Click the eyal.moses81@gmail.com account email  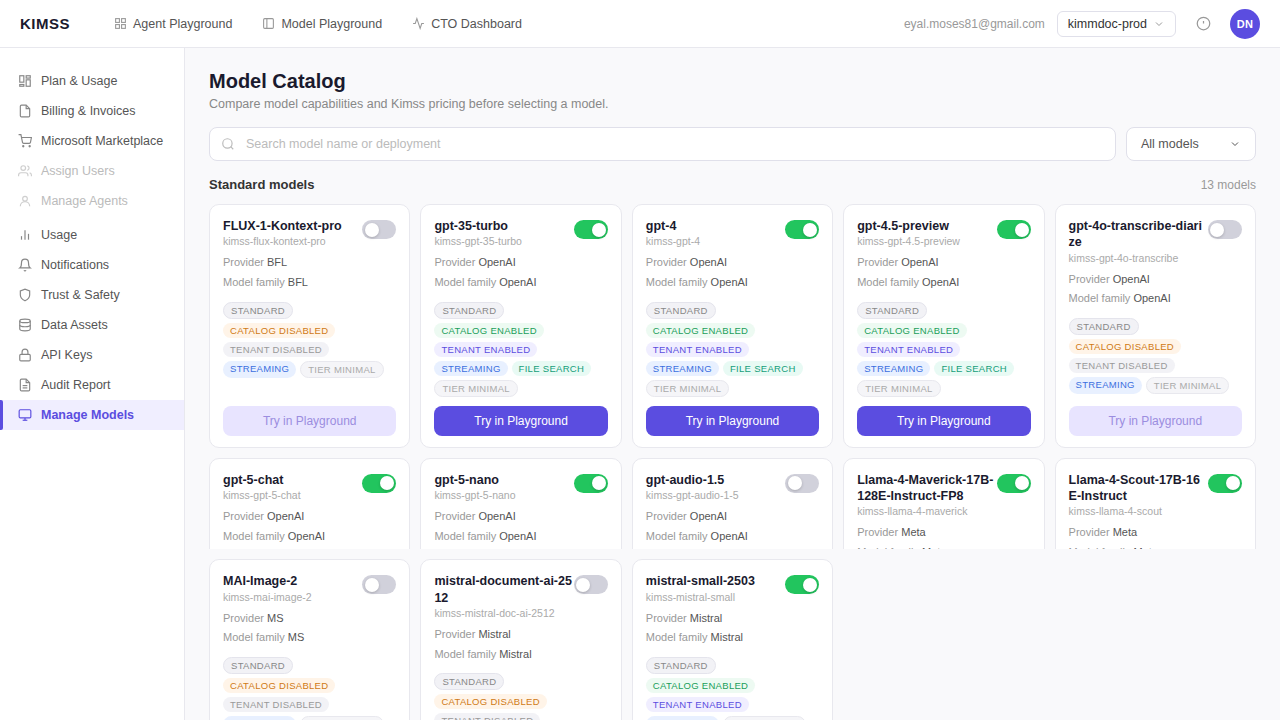(974, 24)
